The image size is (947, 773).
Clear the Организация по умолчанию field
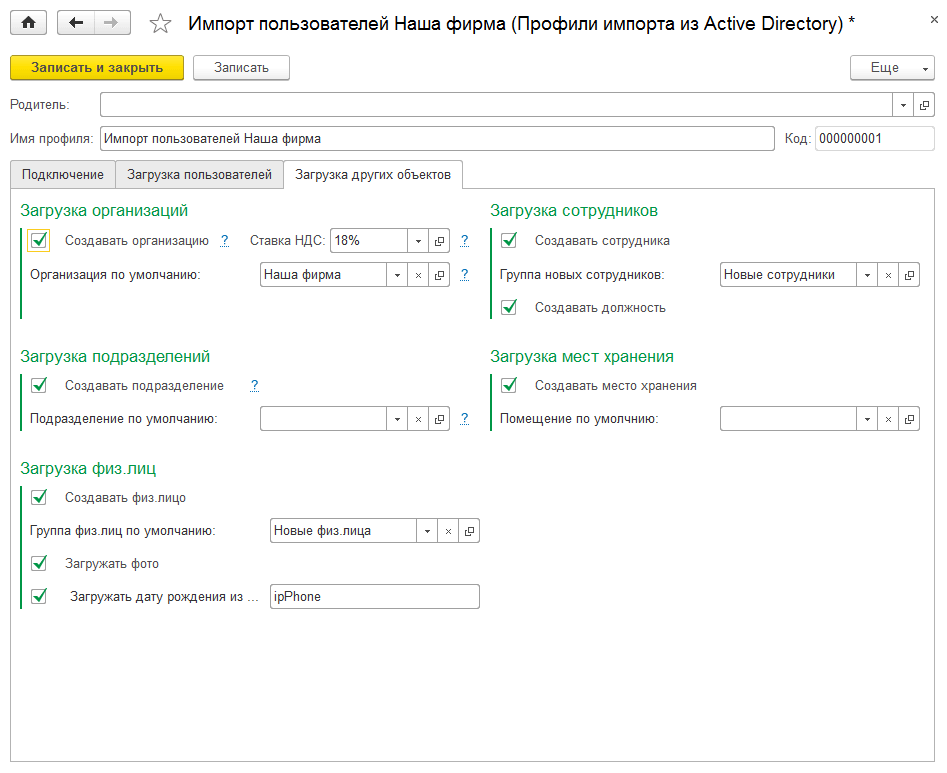tap(418, 274)
